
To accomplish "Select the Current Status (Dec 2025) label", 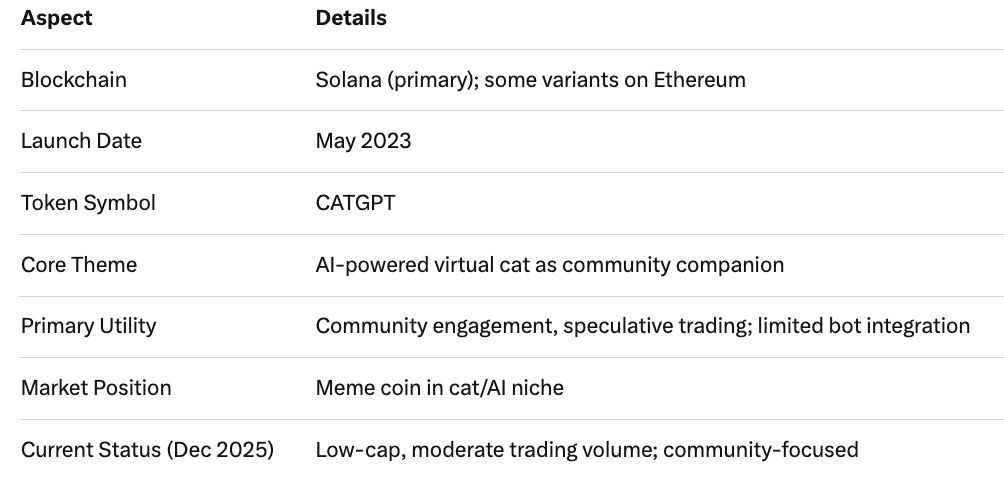I will point(147,449).
